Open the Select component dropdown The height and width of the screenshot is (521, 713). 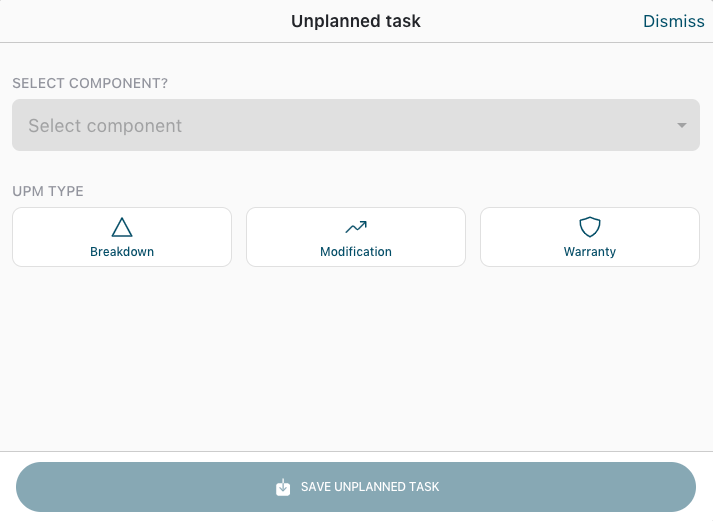356,125
